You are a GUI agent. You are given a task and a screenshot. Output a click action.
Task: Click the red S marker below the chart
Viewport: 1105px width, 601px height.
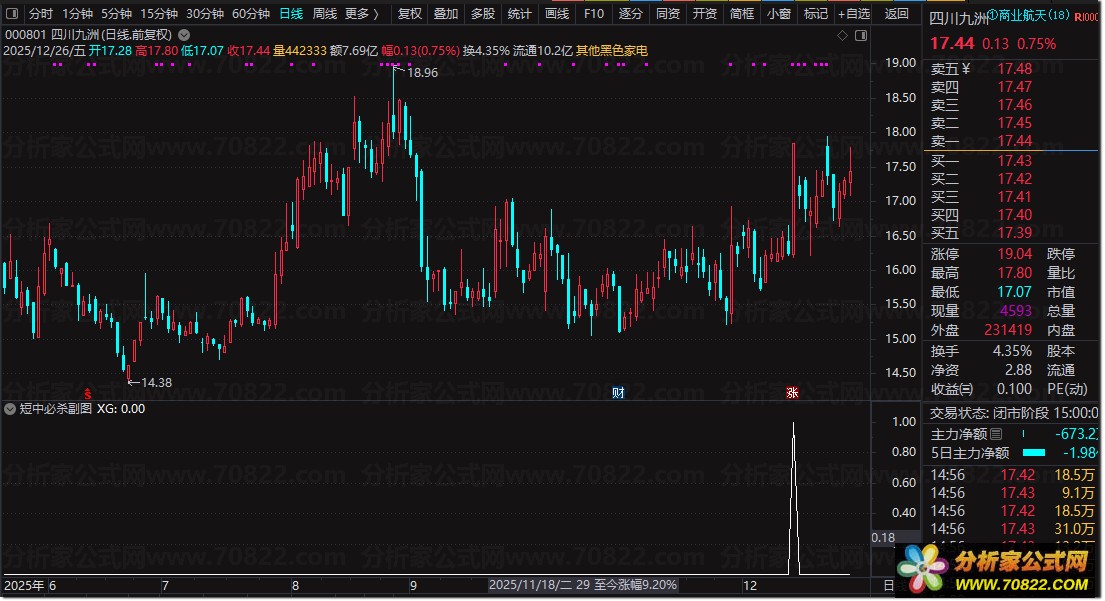[x=87, y=392]
